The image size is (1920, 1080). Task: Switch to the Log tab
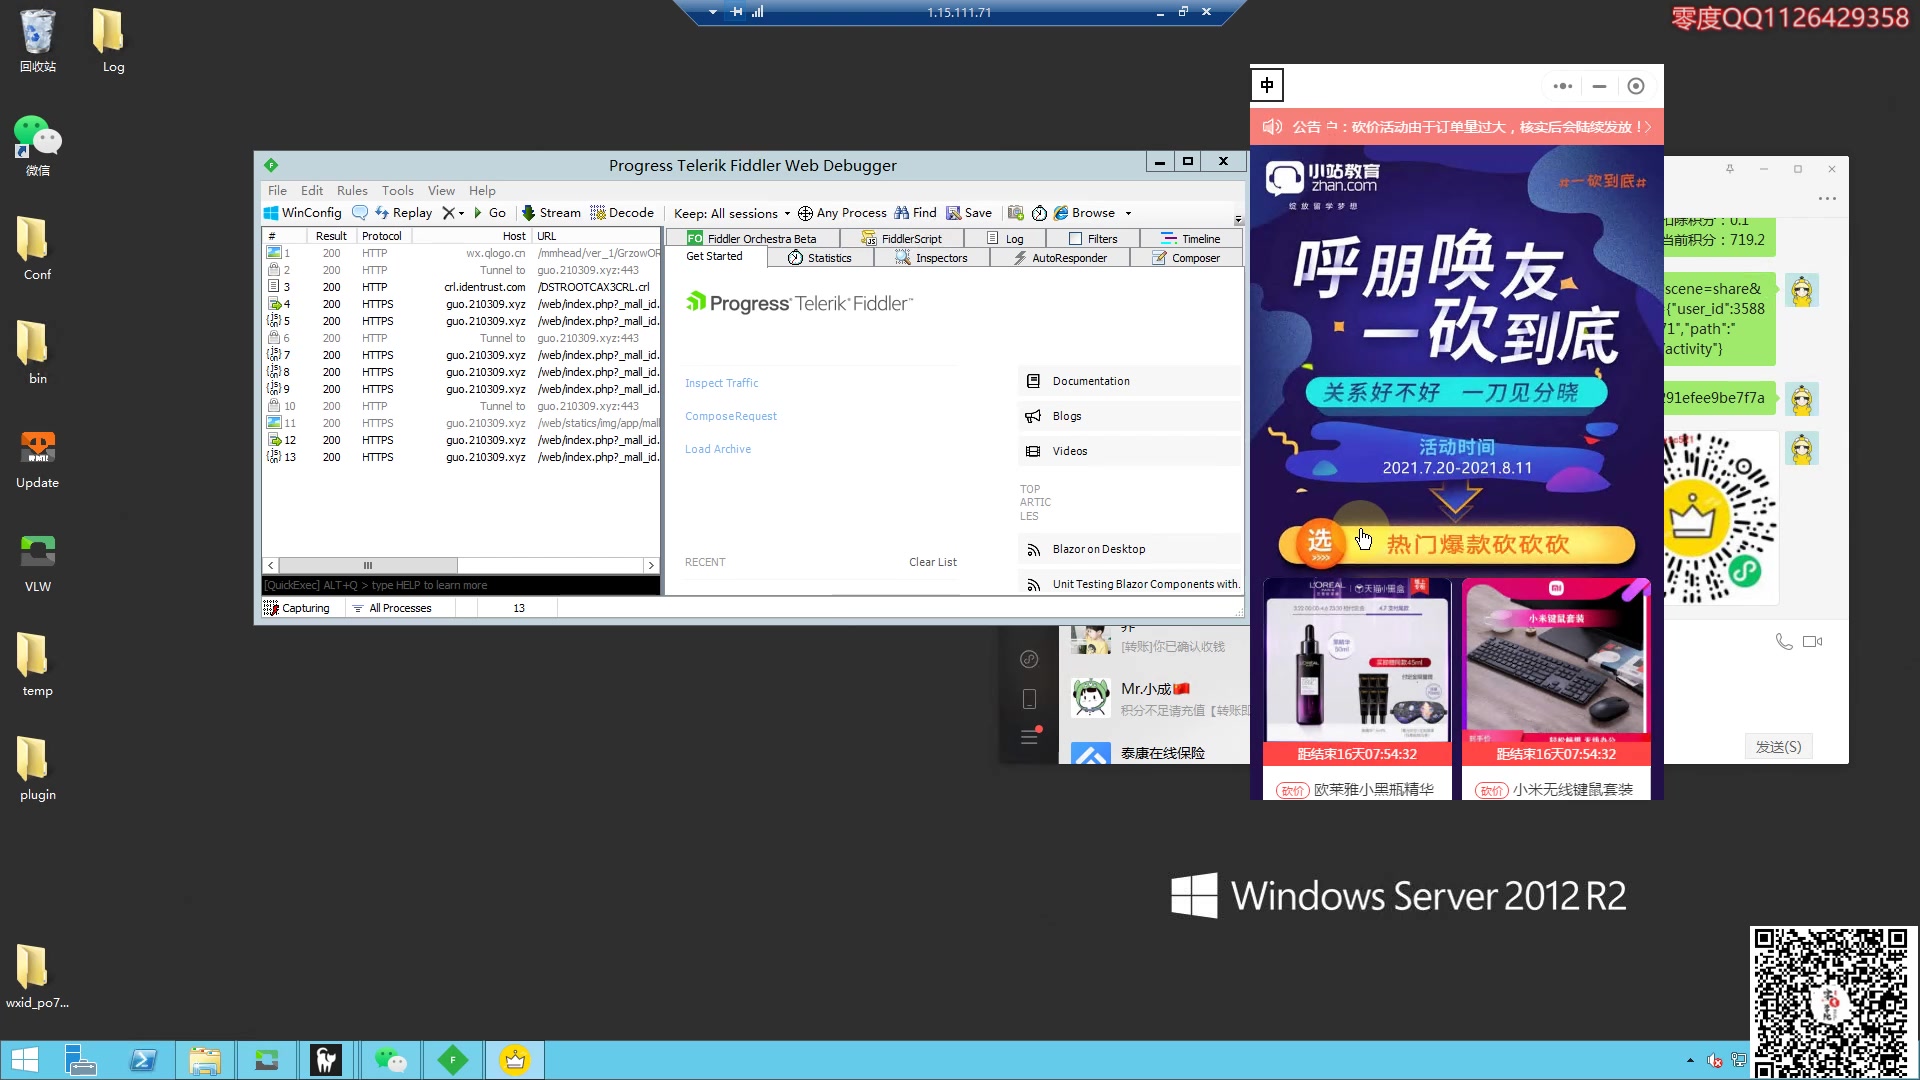coord(1005,238)
